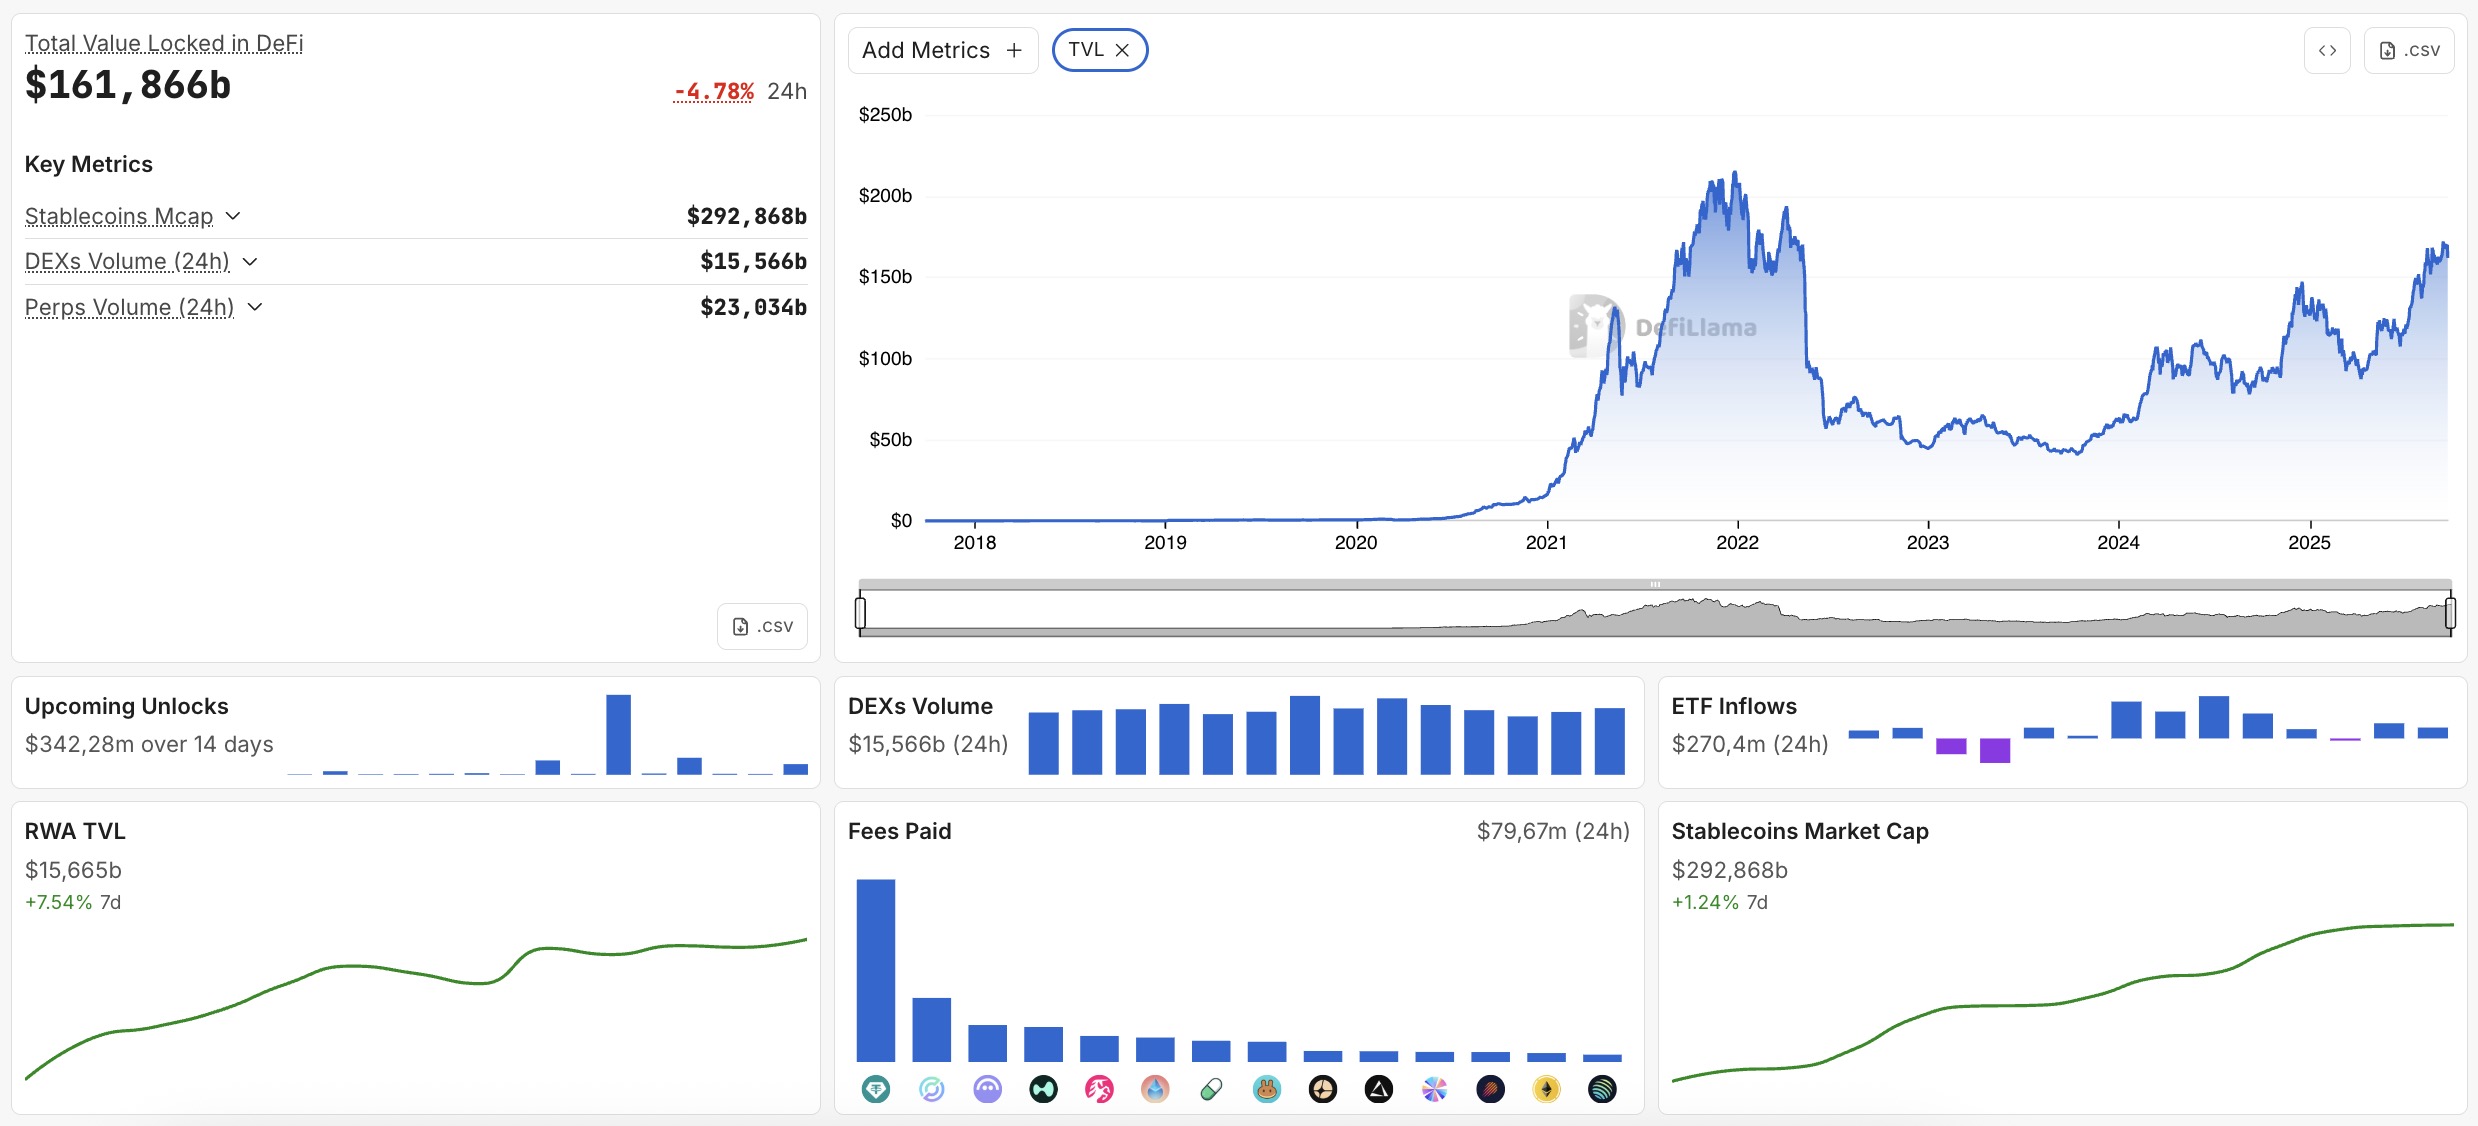Remove the TVL metric chip
This screenshot has height=1126, width=2478.
click(x=1122, y=50)
